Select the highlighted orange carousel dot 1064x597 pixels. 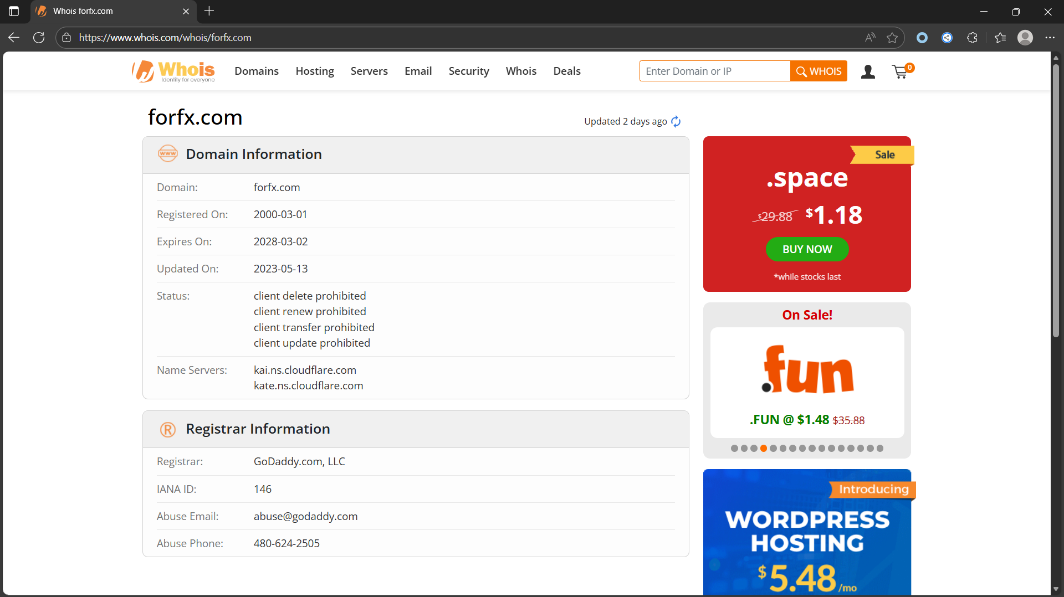pyautogui.click(x=764, y=448)
